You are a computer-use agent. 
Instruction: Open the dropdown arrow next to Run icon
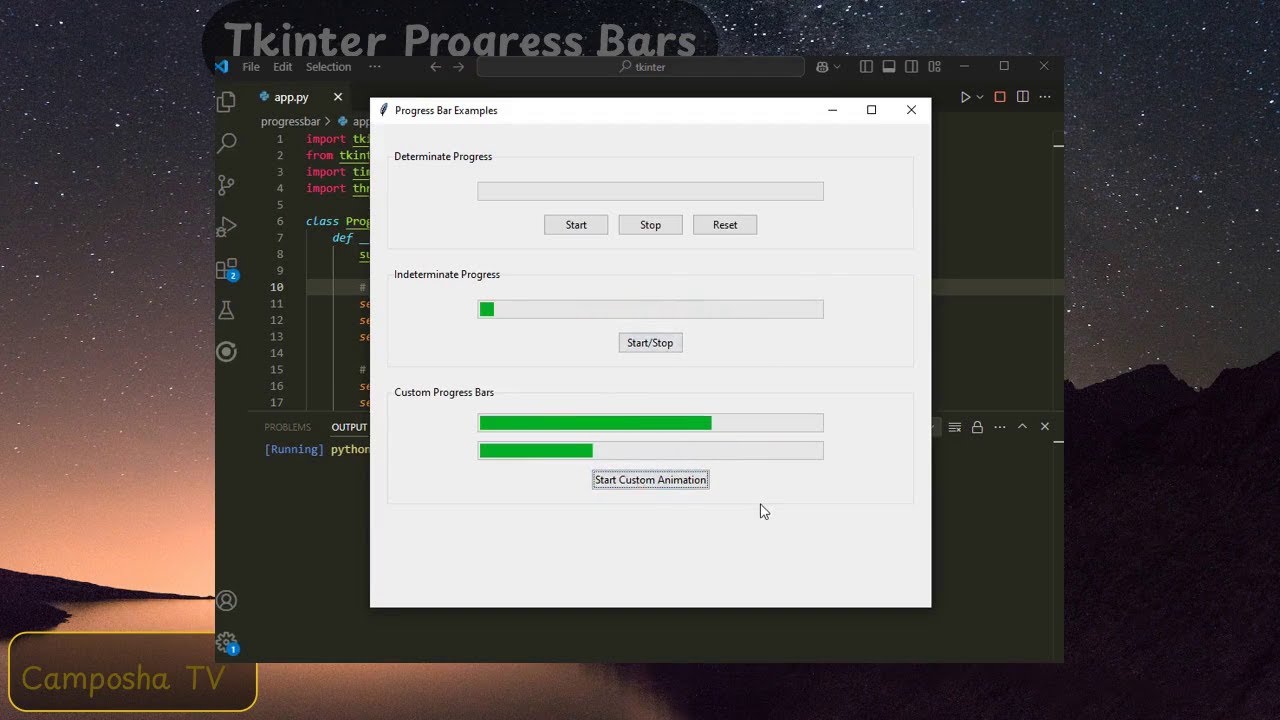980,97
